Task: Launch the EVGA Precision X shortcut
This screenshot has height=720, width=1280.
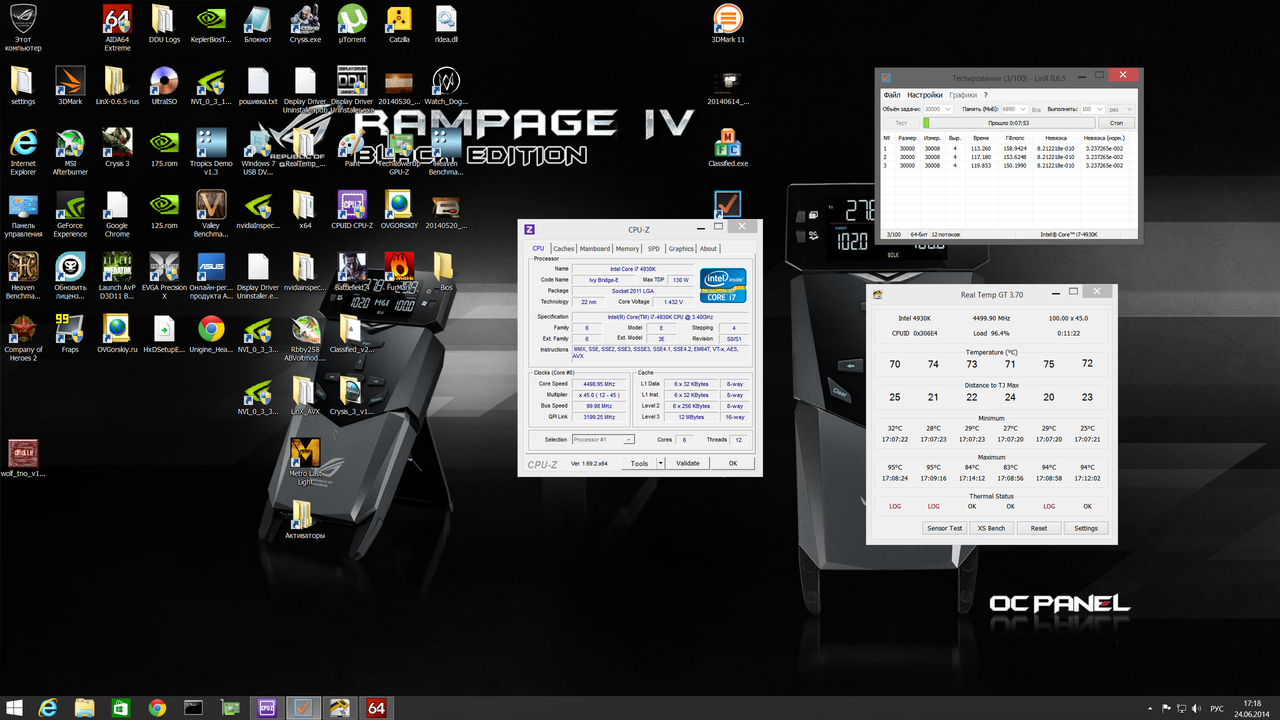Action: (164, 275)
